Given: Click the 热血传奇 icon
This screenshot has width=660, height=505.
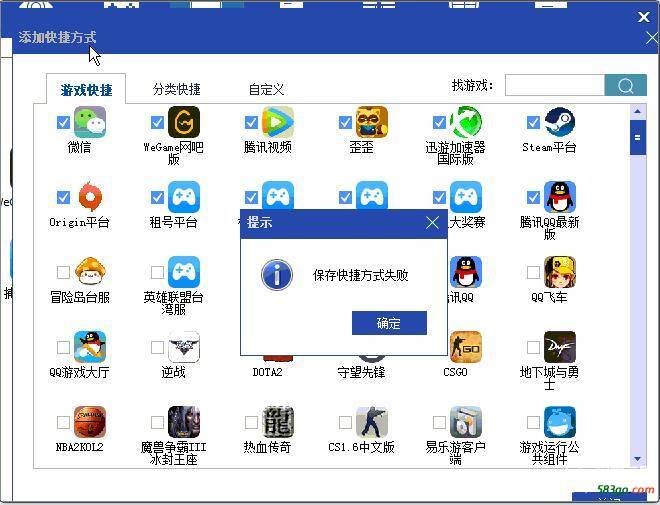Looking at the screenshot, I should (278, 422).
